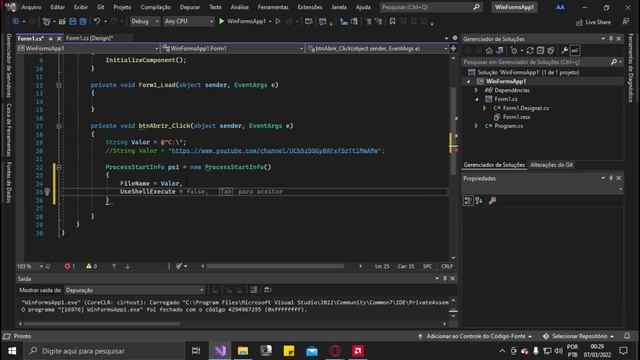This screenshot has height=360, width=640.
Task: Click the Home icon in Solution Explorer
Action: 489,51
